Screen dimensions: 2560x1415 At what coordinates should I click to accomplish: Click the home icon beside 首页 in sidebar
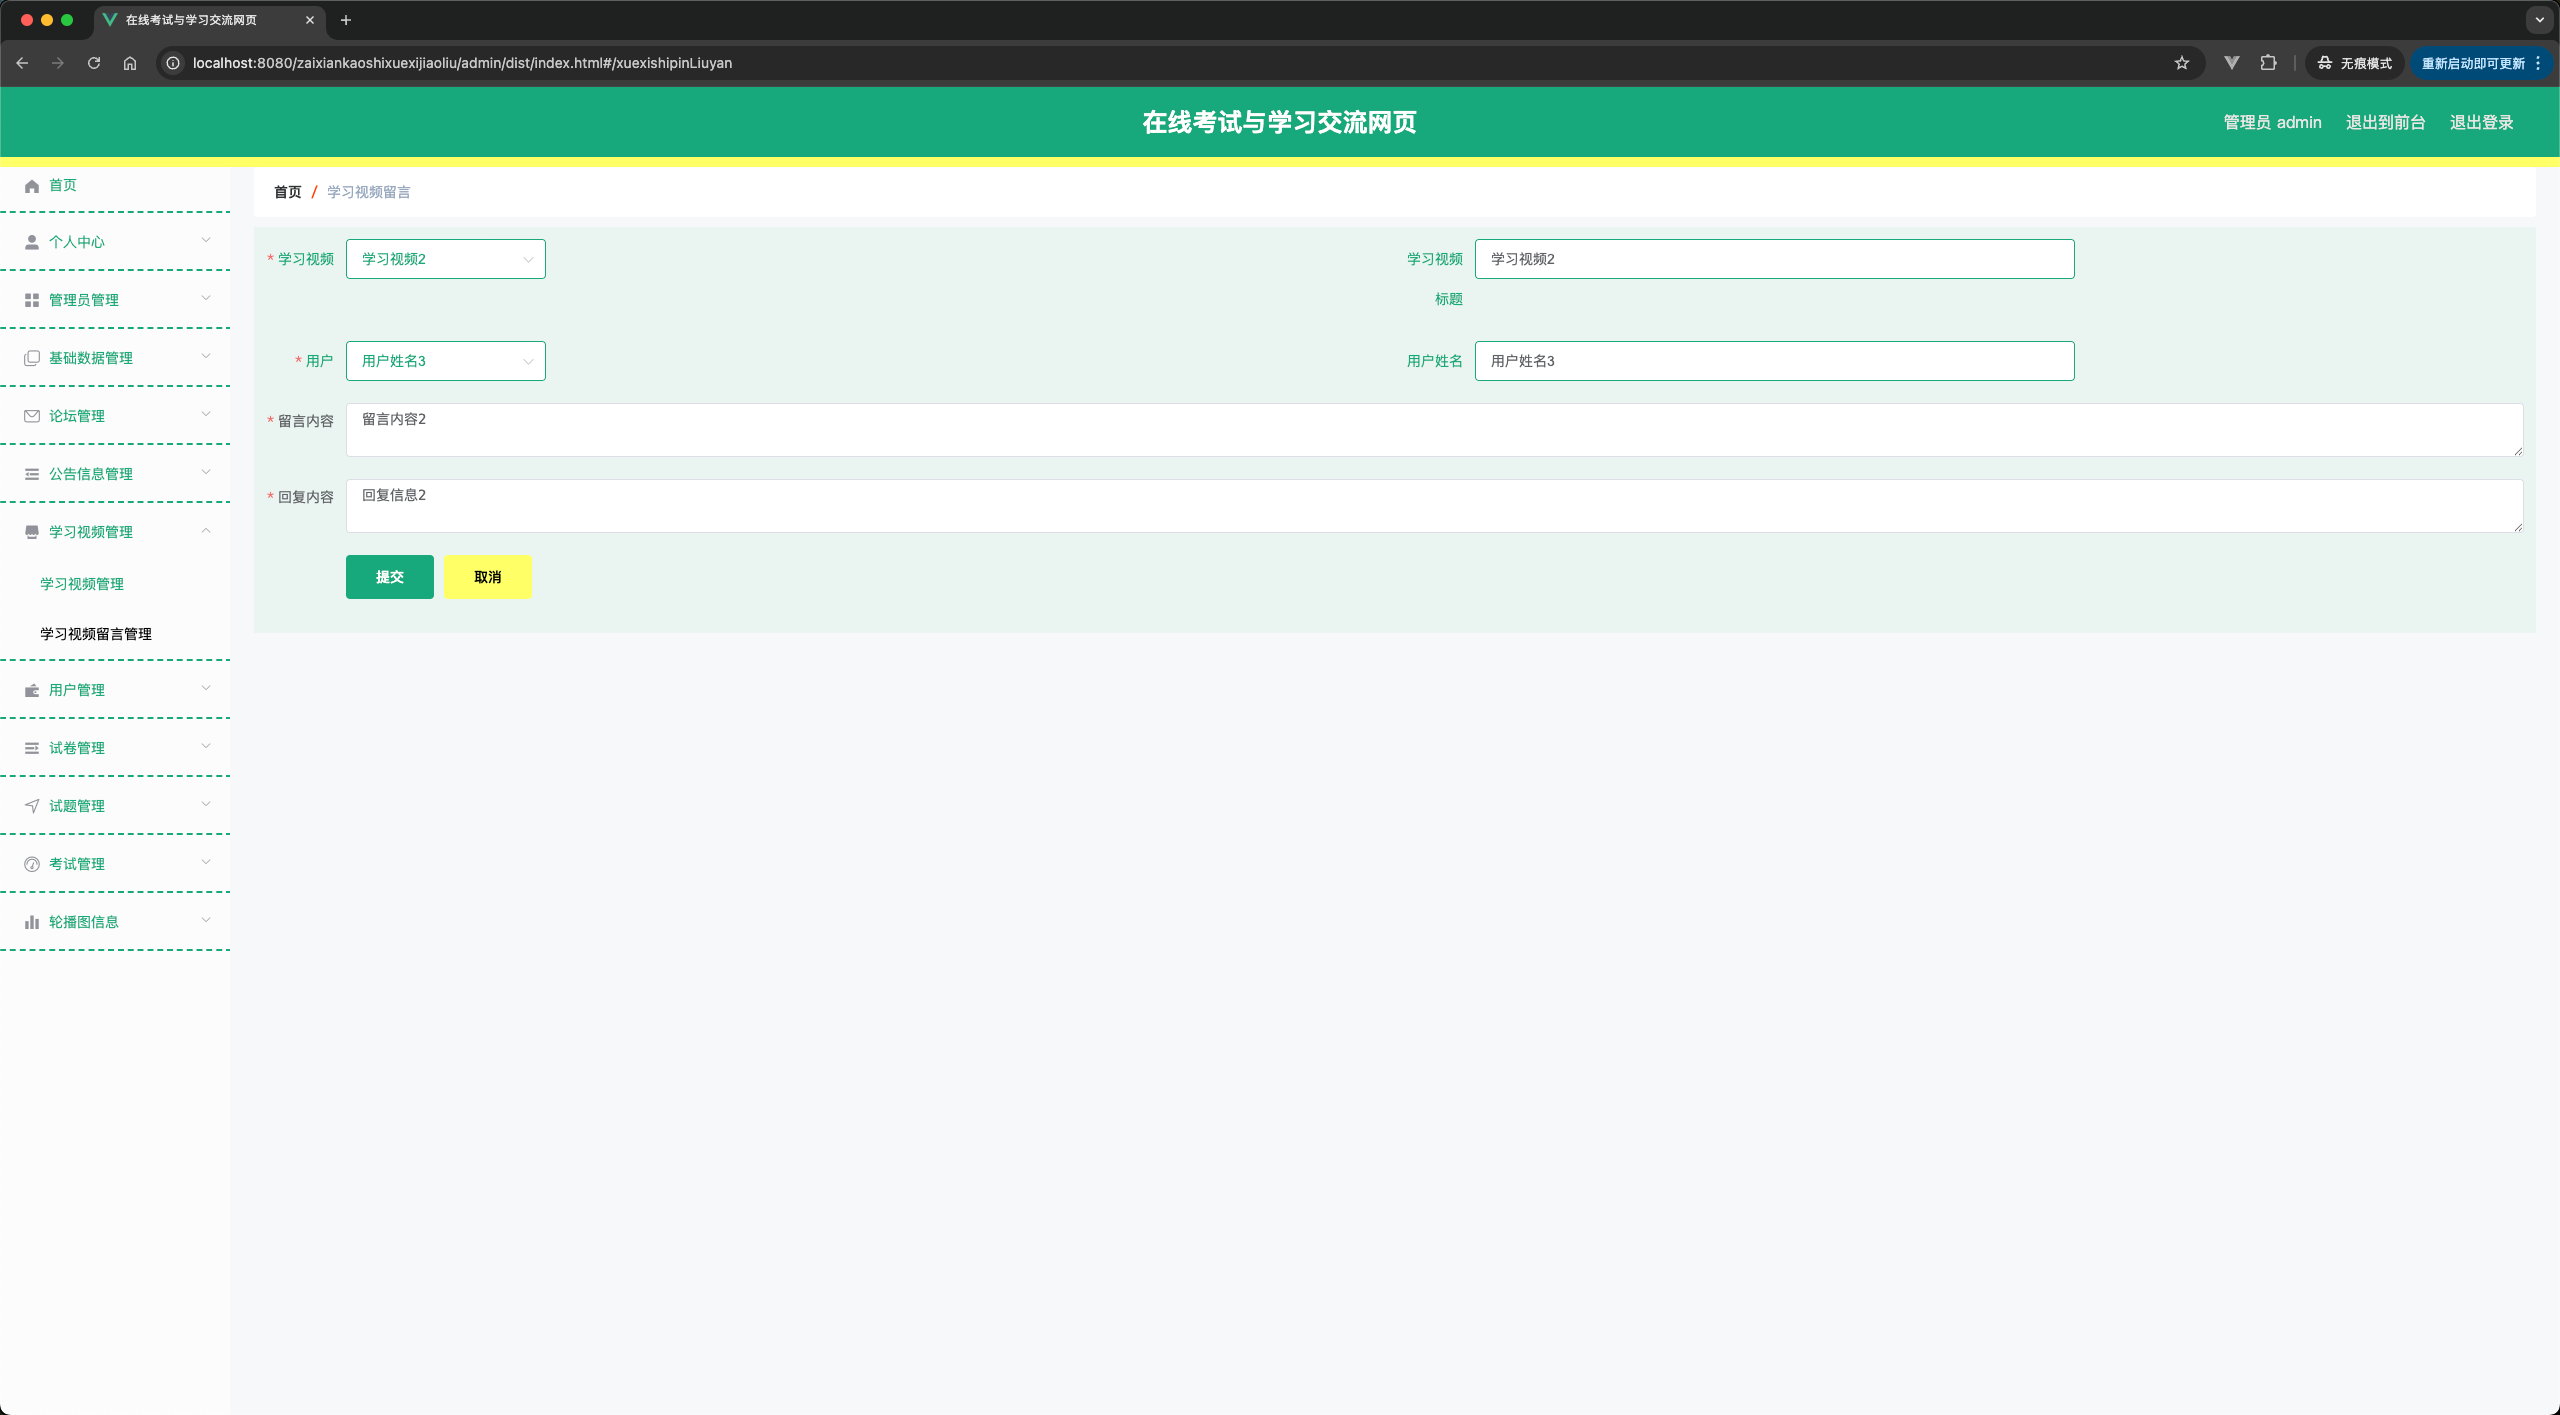[x=32, y=186]
